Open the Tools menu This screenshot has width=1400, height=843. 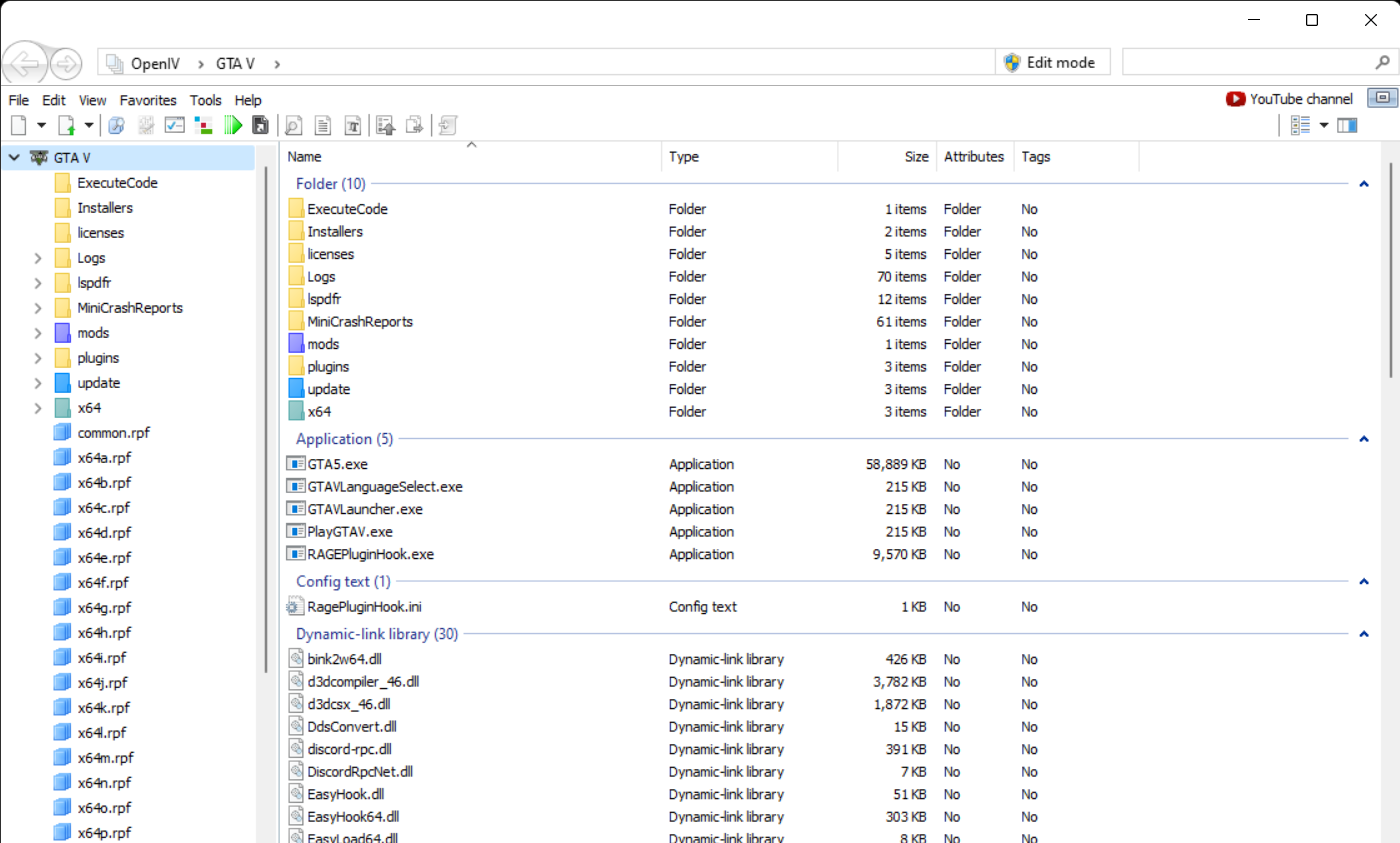coord(206,100)
